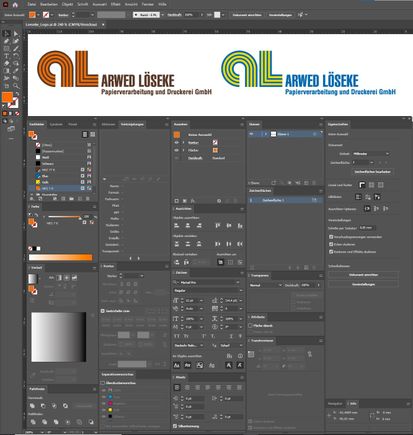Click the Unite shape mode in Pathfinder

pyautogui.click(x=32, y=406)
